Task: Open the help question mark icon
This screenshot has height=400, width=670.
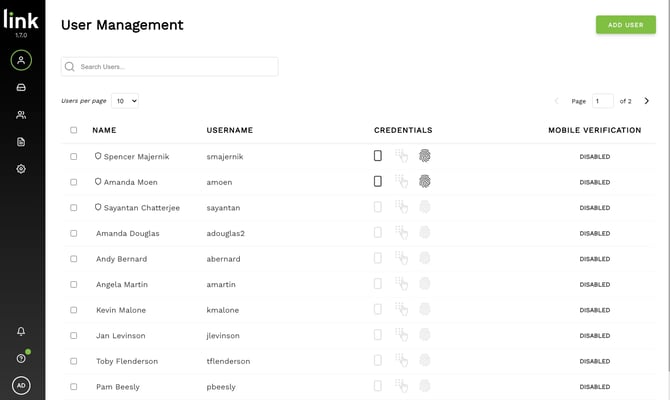Action: [x=21, y=358]
